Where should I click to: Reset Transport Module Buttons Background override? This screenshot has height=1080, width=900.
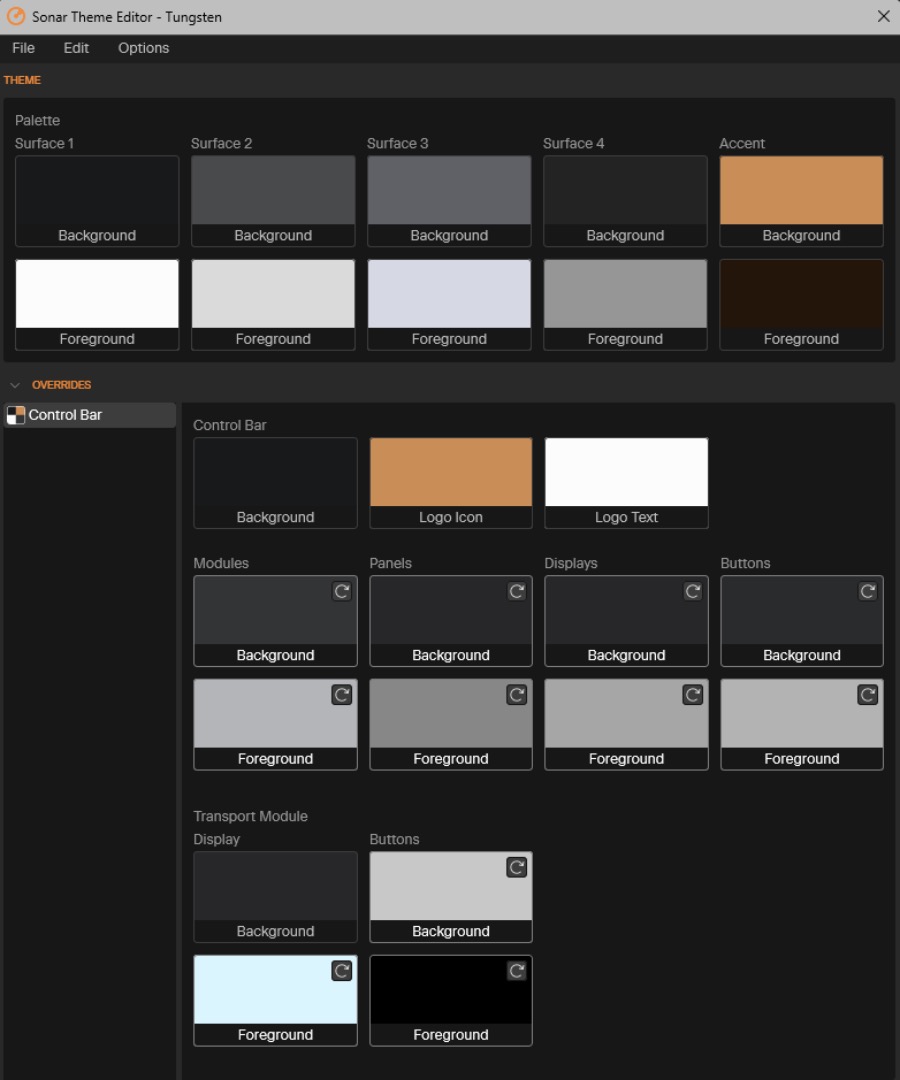(516, 867)
